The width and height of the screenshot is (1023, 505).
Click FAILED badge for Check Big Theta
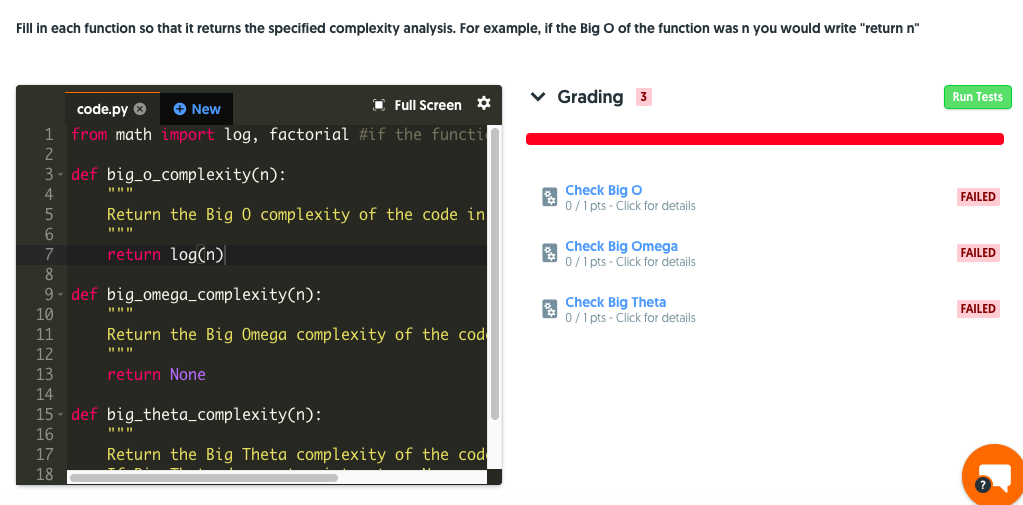(978, 309)
